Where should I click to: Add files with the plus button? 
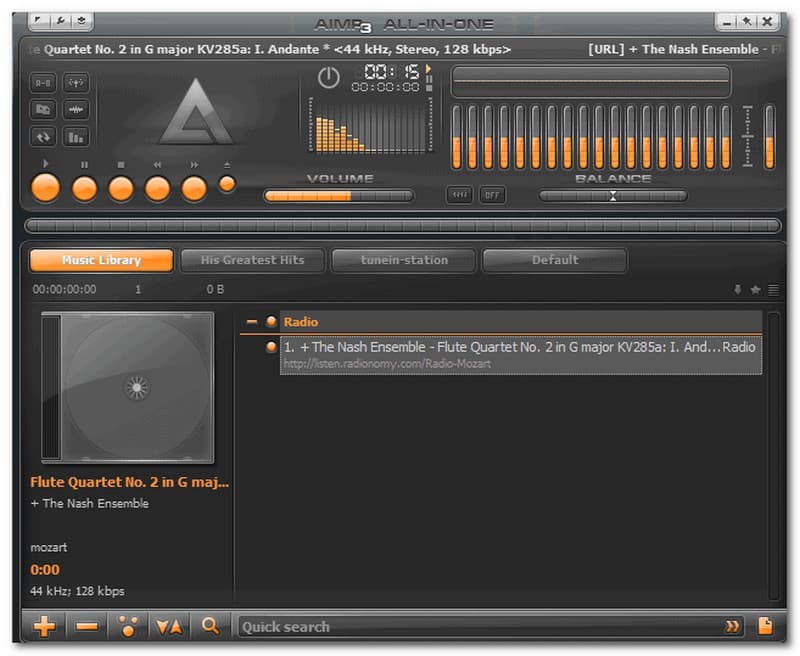point(44,626)
